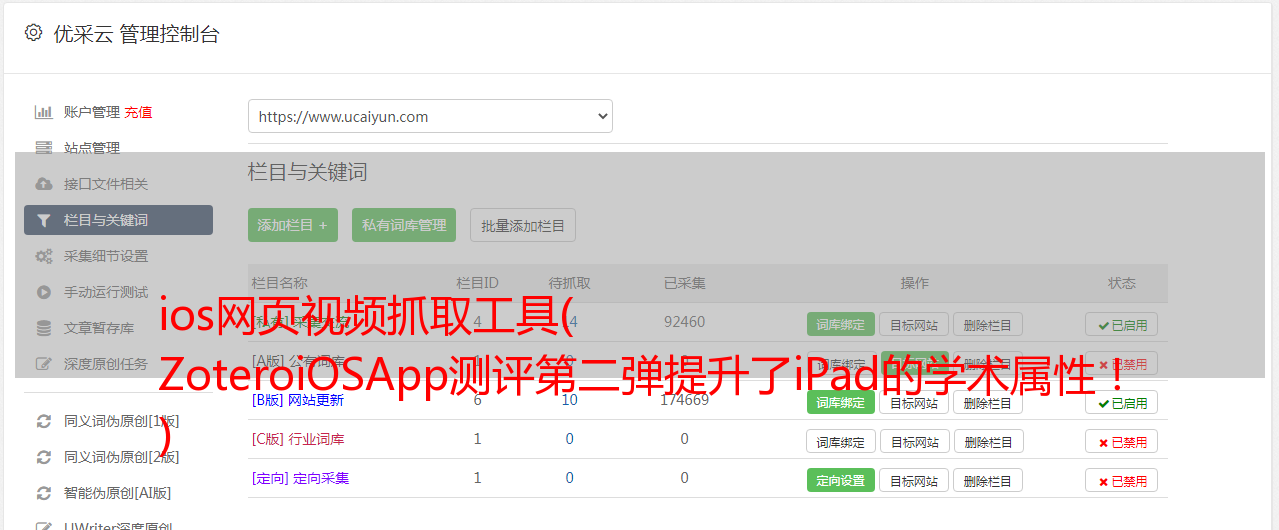Click the 已采集 value 174669
Screen dimensions: 1279x530
(x=684, y=400)
